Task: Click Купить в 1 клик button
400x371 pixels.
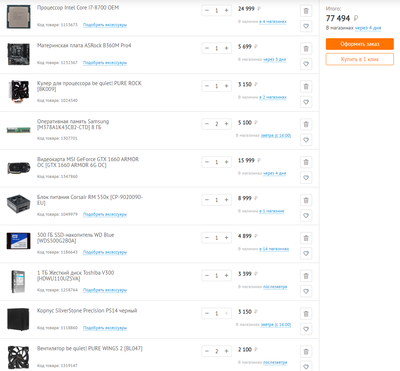Action: point(360,59)
